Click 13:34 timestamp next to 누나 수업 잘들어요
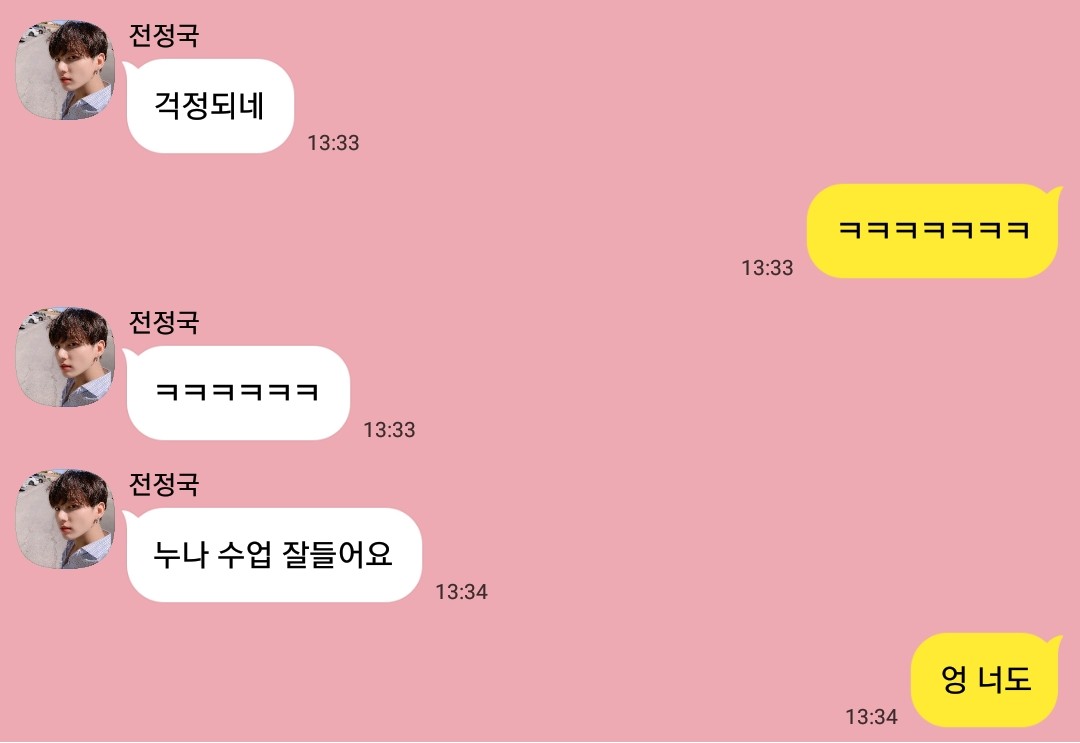This screenshot has height=743, width=1080. pyautogui.click(x=461, y=592)
